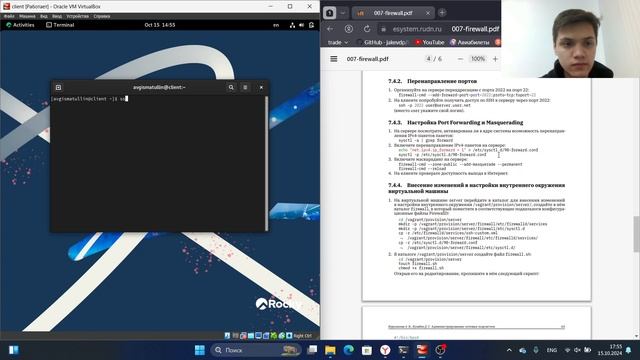Screen dimensions: 640x360
Task: Open Yandex Browser from the taskbar
Action: [x=385, y=350]
